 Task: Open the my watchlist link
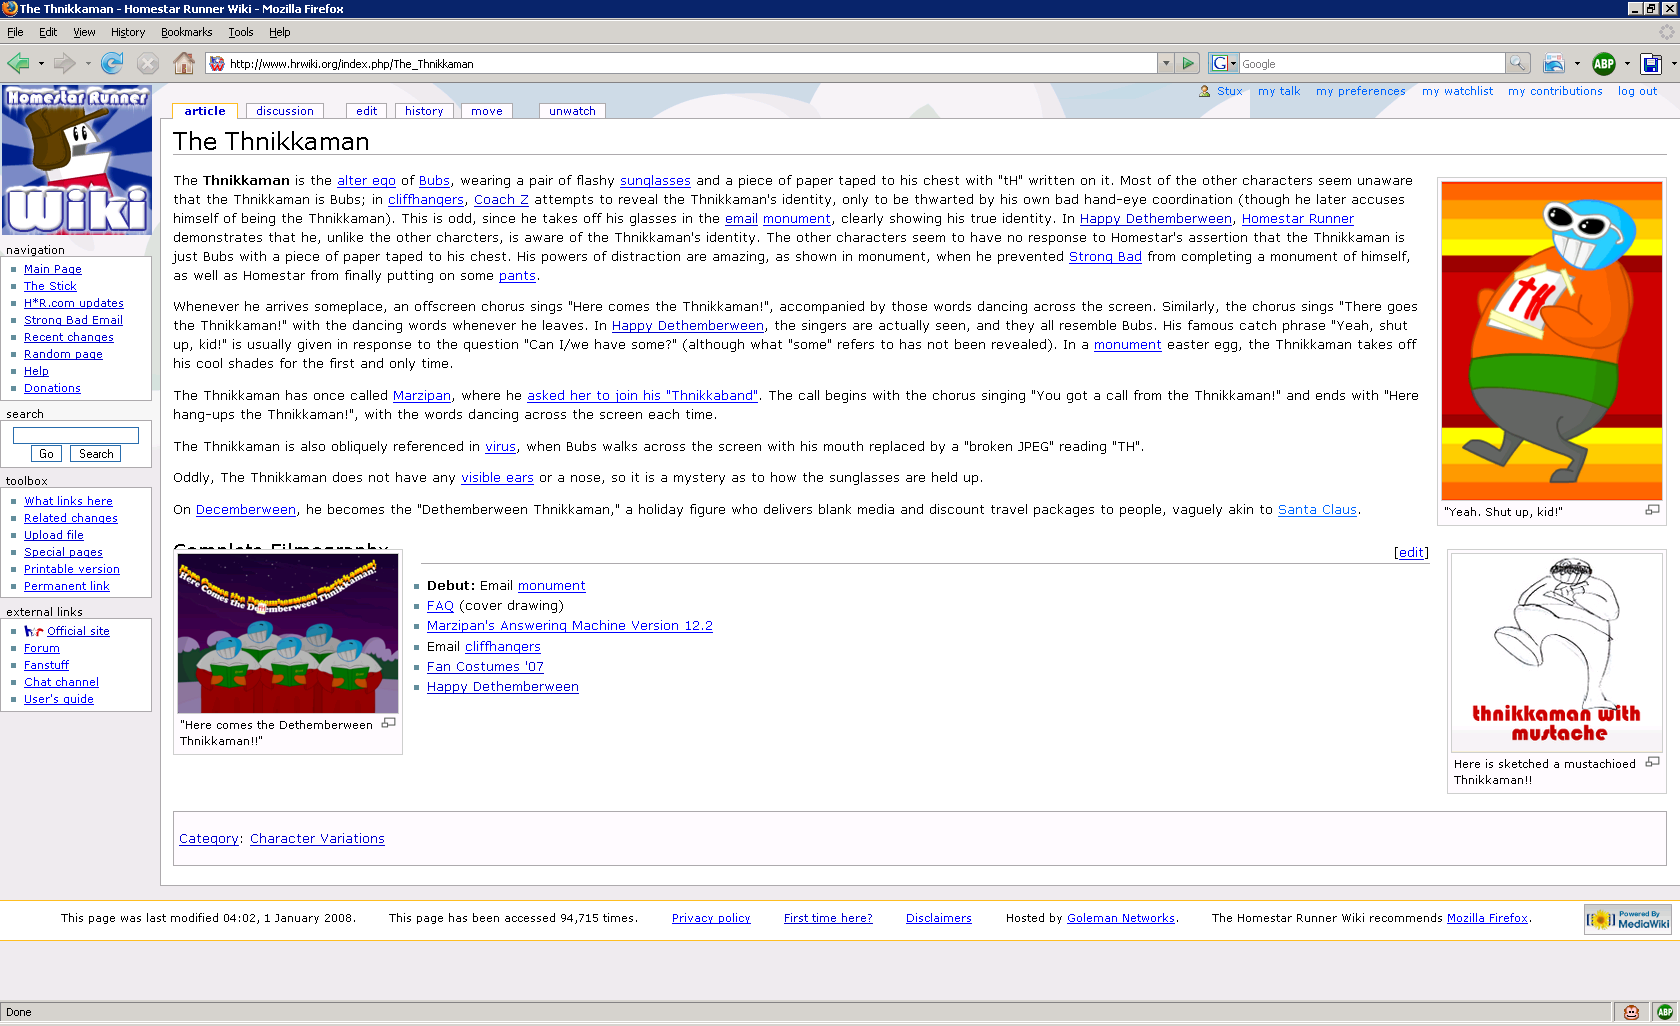[1457, 91]
